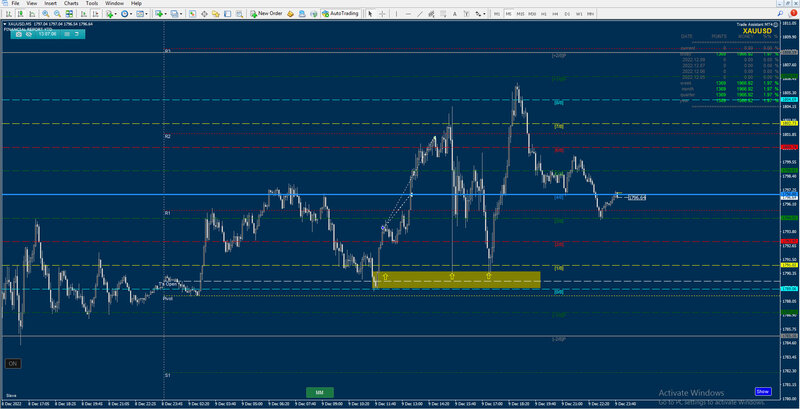The width and height of the screenshot is (800, 409).
Task: Open the arrows objects dropdown
Action: click(x=480, y=14)
